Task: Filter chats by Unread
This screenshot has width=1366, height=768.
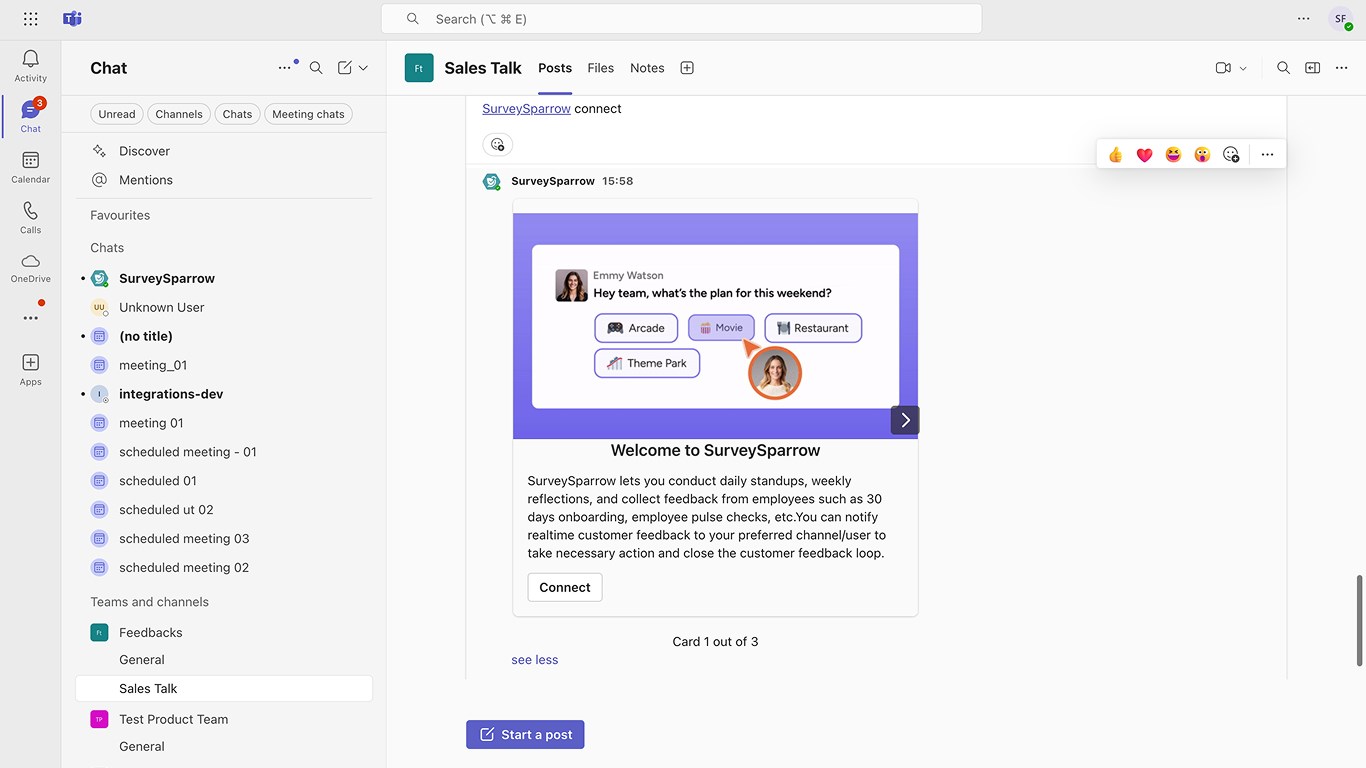Action: coord(117,114)
